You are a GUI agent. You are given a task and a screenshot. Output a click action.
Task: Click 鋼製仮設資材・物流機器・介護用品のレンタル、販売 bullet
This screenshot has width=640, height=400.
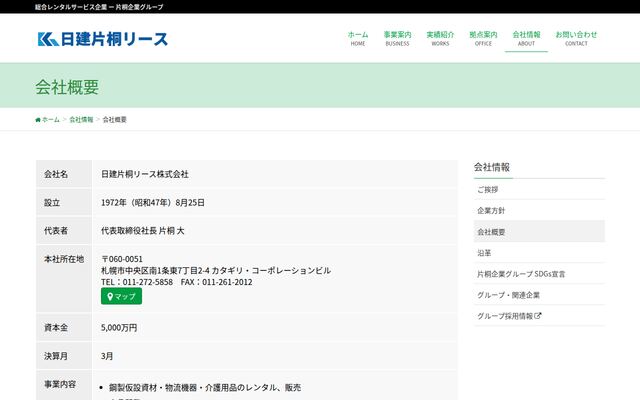click(205, 387)
